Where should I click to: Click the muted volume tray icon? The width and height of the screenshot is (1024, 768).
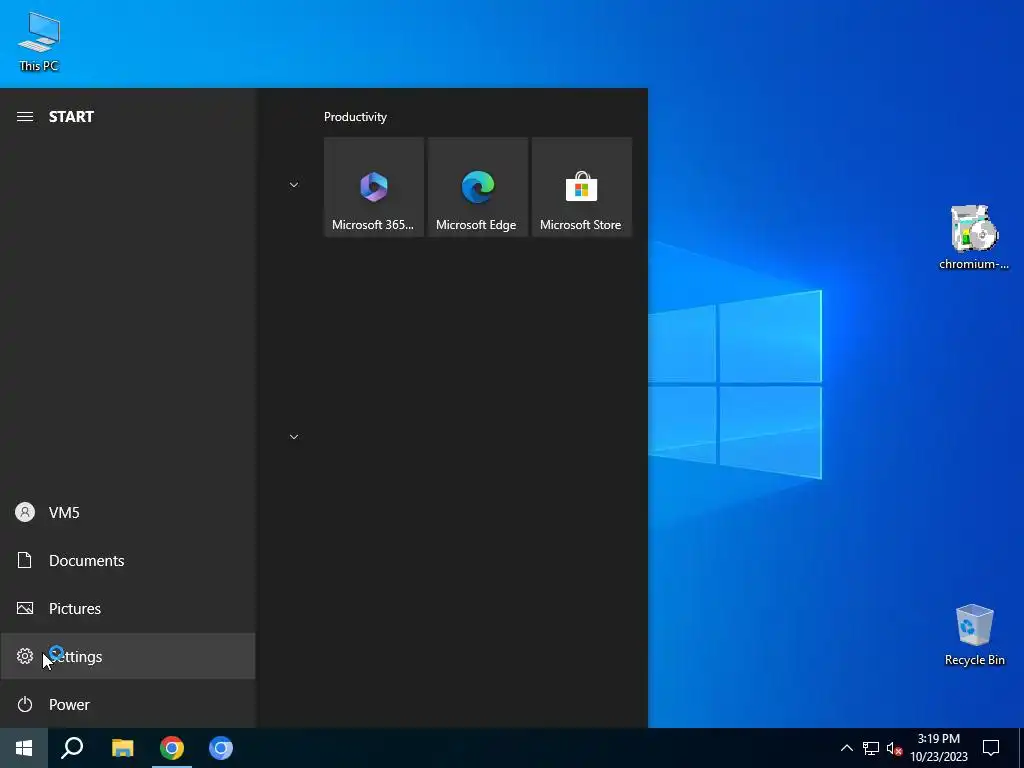[x=894, y=748]
